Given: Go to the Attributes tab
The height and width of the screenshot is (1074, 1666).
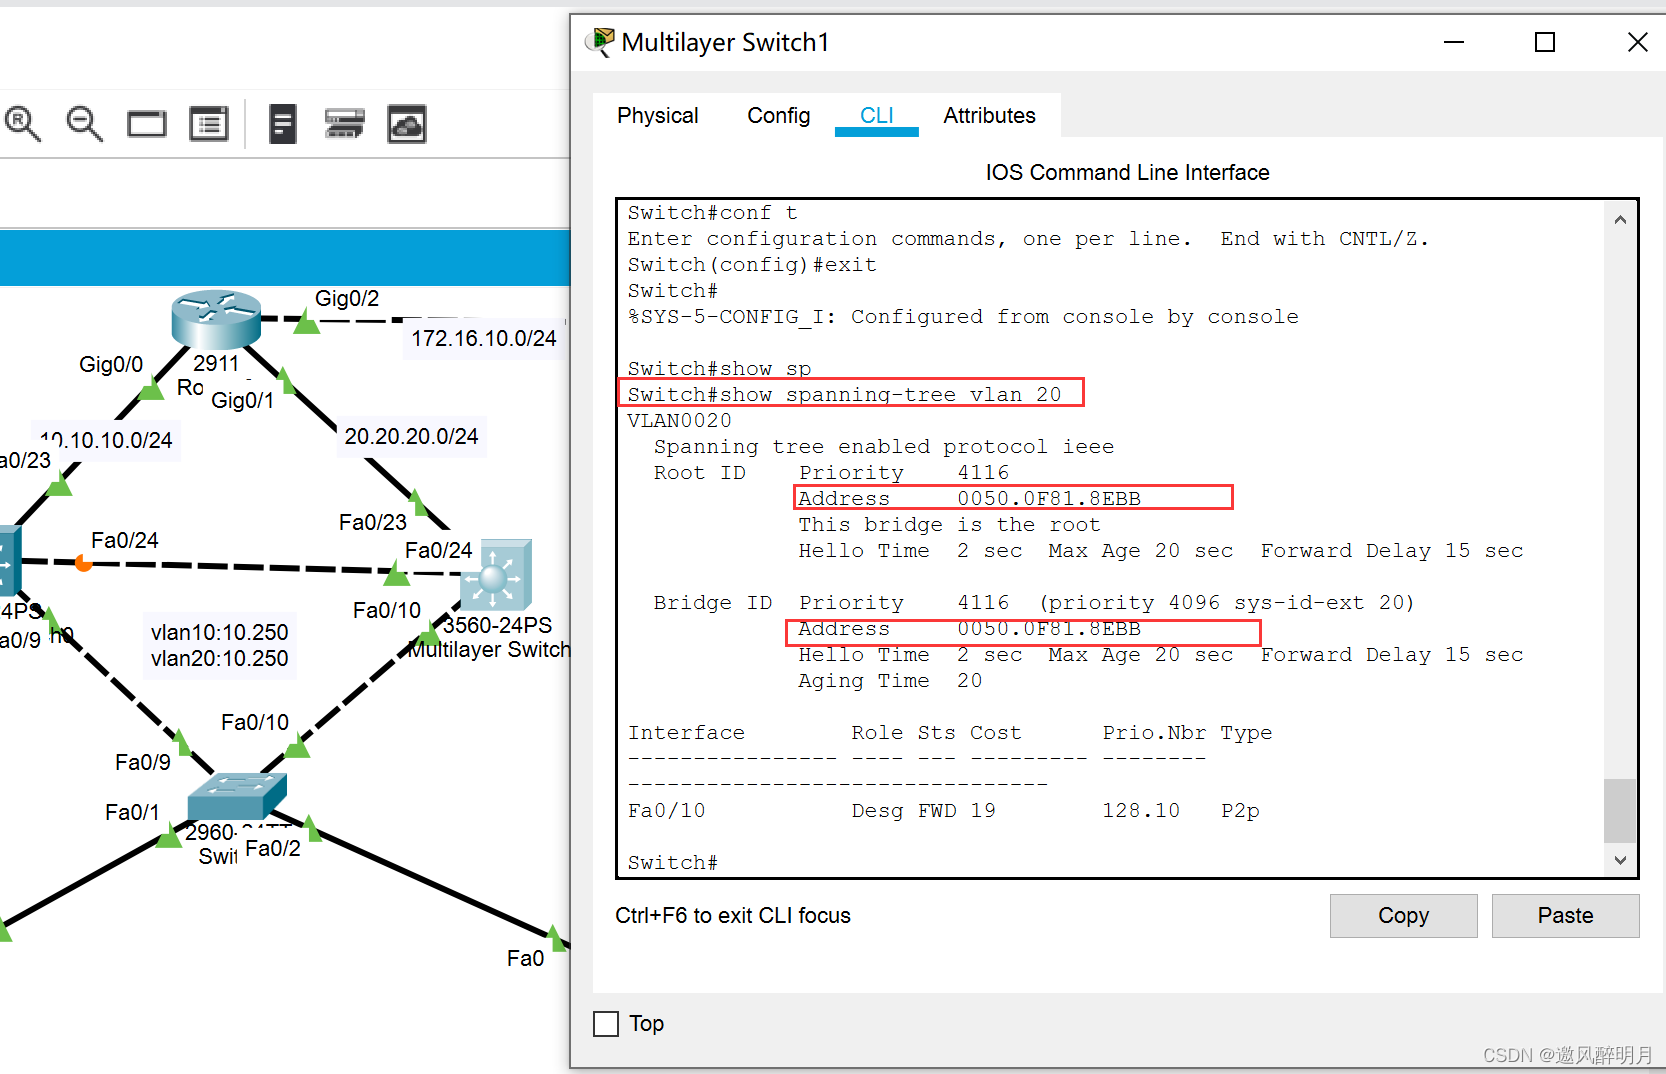Looking at the screenshot, I should pyautogui.click(x=989, y=116).
